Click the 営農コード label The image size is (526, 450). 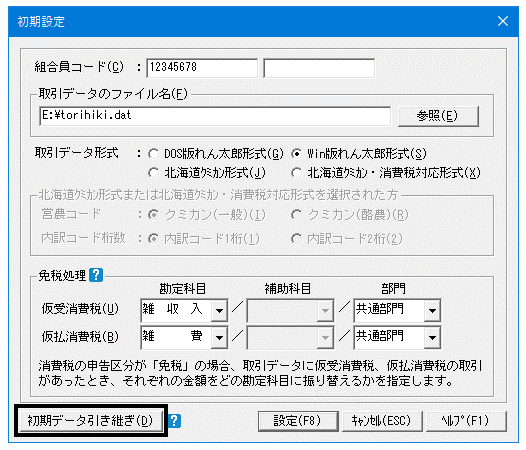pyautogui.click(x=71, y=214)
